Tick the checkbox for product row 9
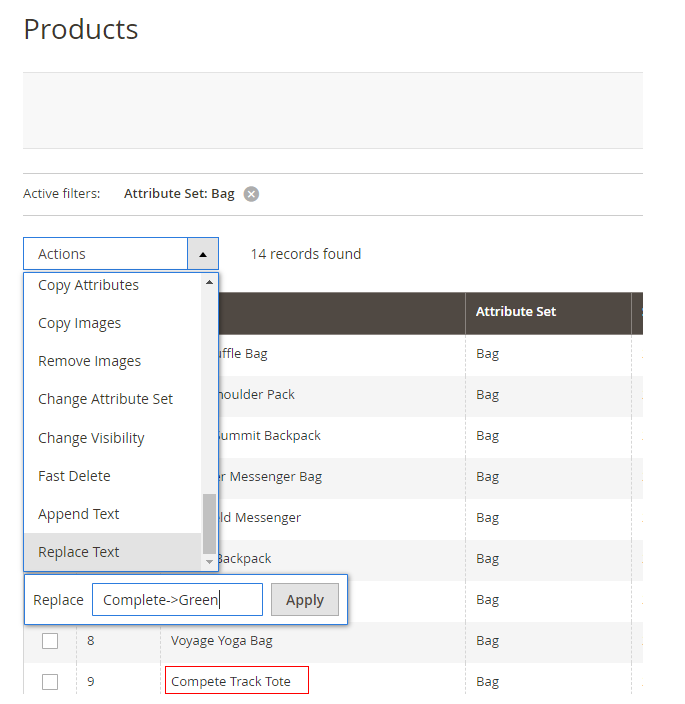The height and width of the screenshot is (704, 685). tap(50, 682)
